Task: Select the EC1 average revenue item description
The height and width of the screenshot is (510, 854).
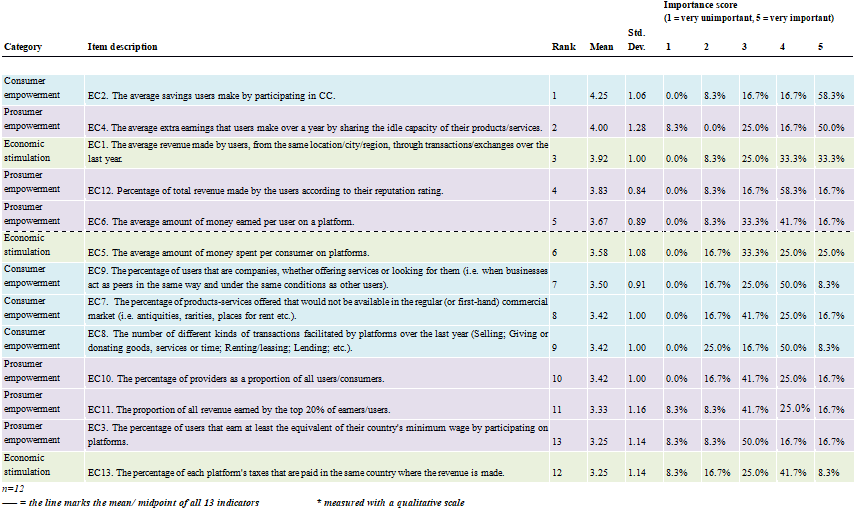Action: point(315,151)
